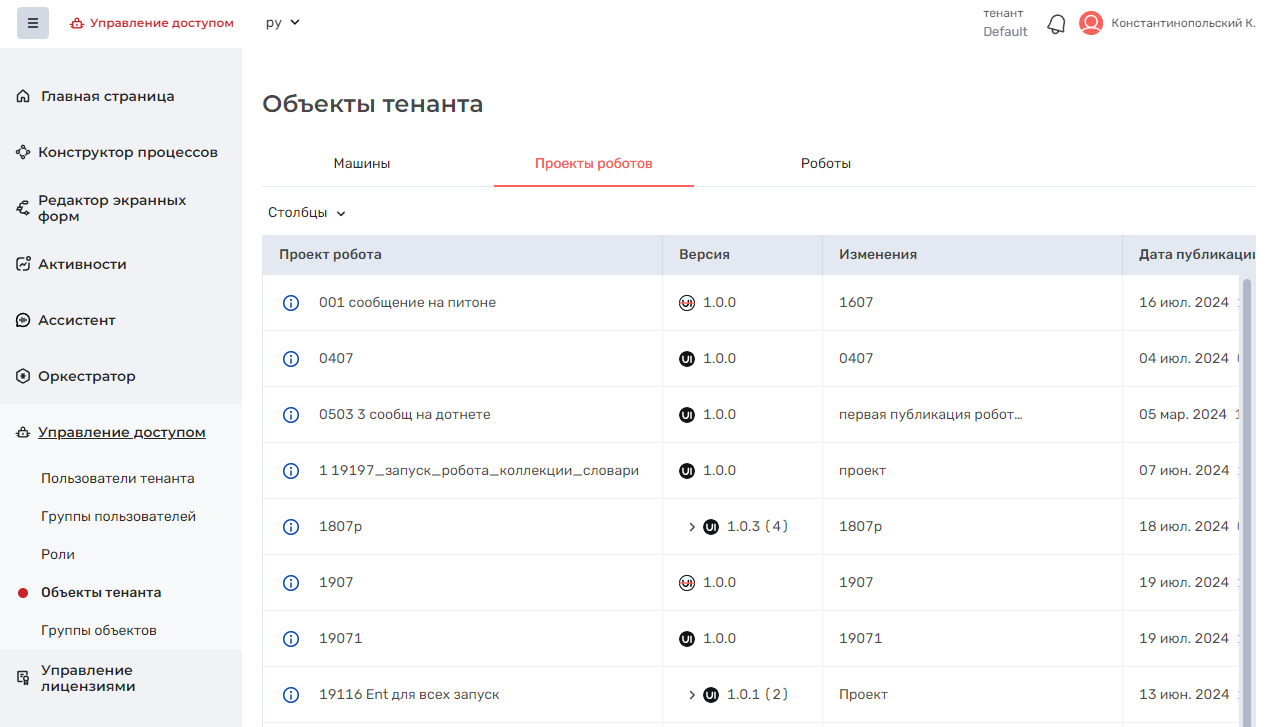Screen dimensions: 1270x727
Task: Go to Пользователи тенанта
Action: [118, 479]
